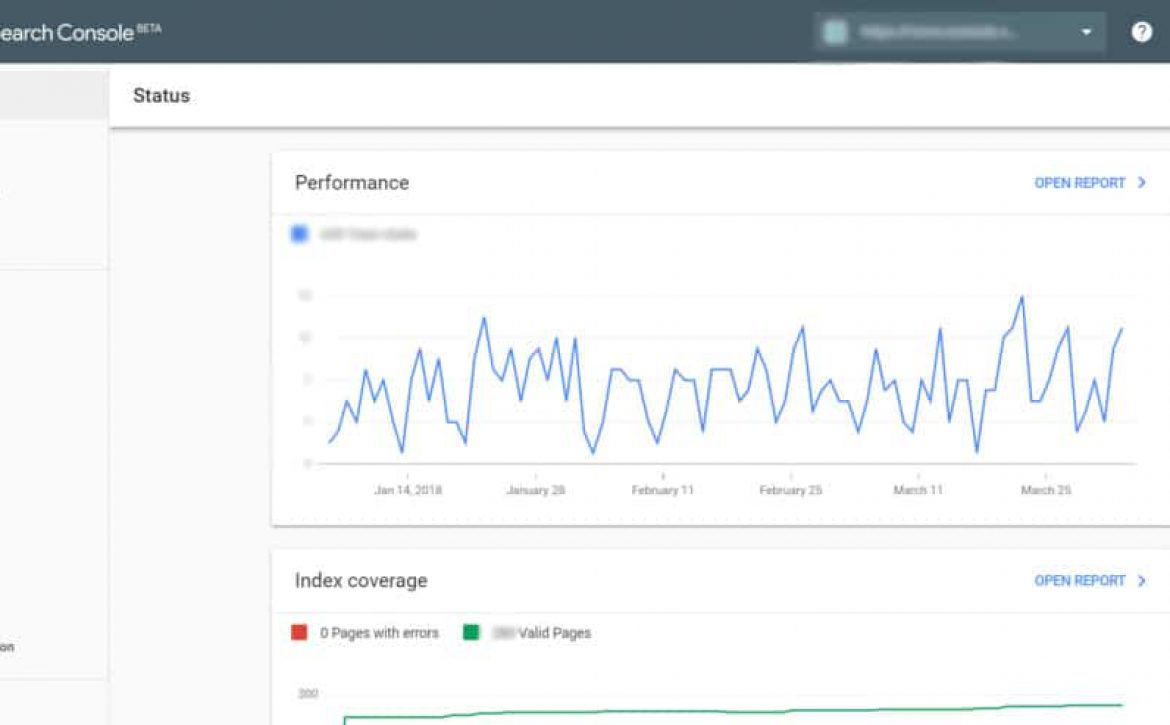This screenshot has height=725, width=1170.
Task: Click the 'February 11' axis date
Action: (663, 490)
